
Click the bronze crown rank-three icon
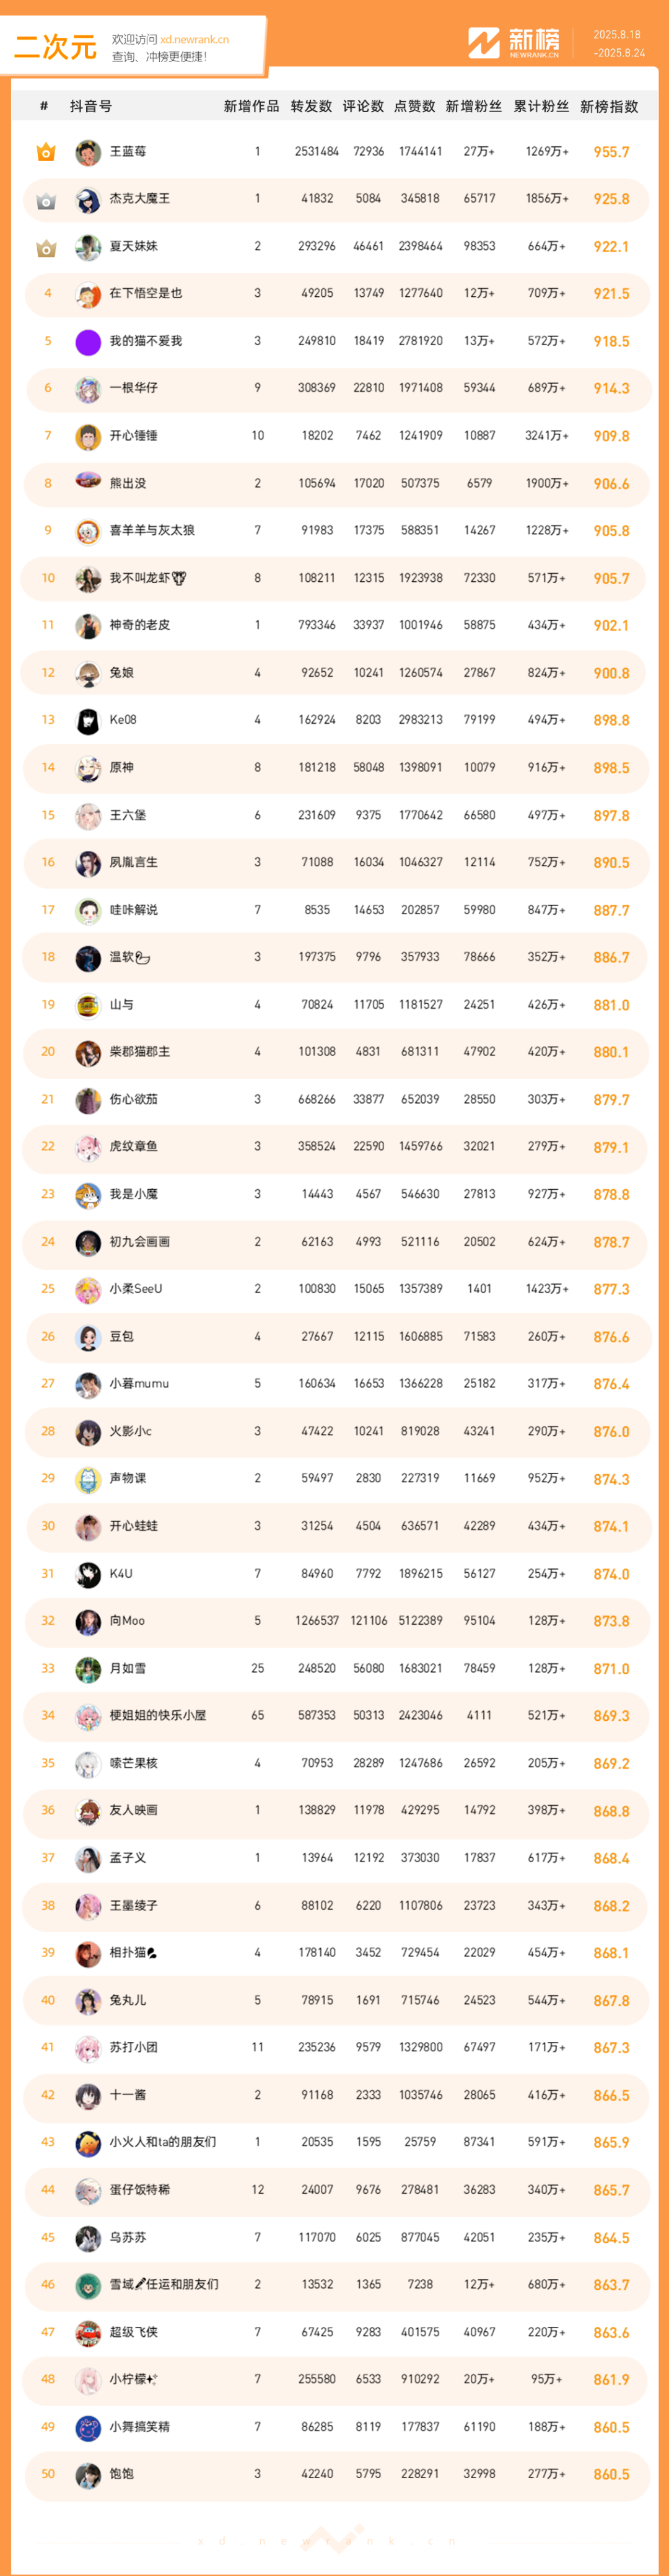pos(46,247)
